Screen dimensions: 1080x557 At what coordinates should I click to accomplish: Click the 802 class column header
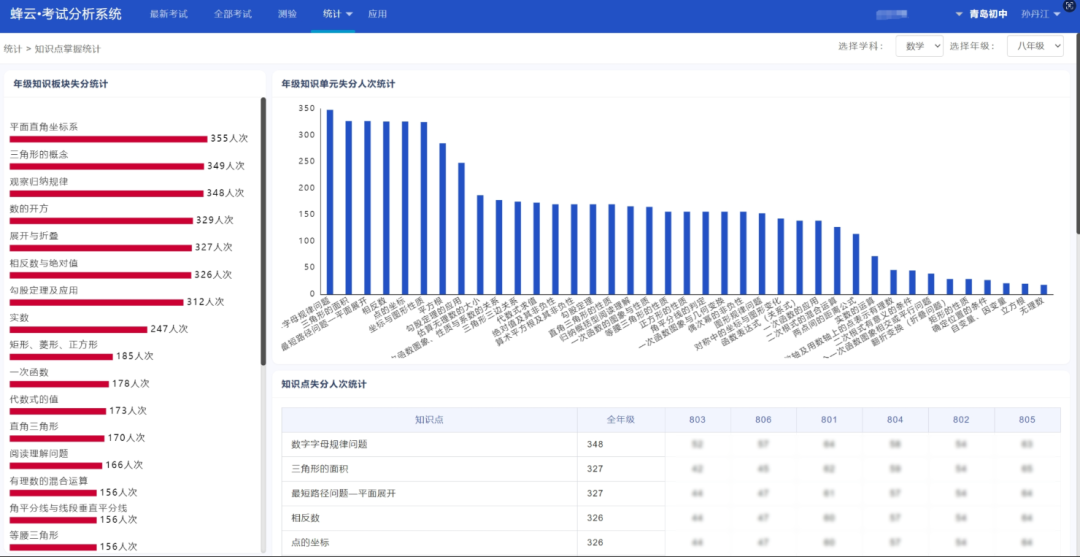(961, 420)
